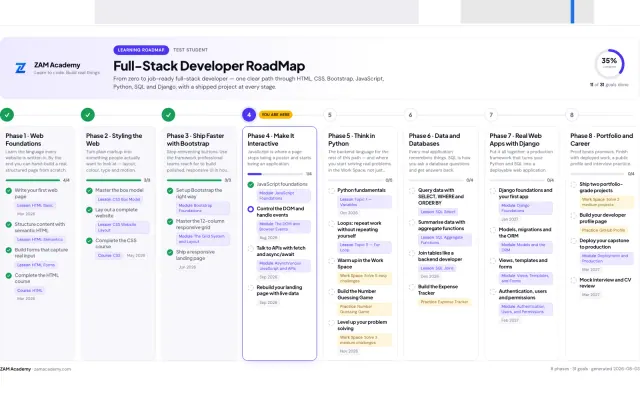The image size is (640, 400).
Task: Click check icon beside 'Master the box model'
Action: pyautogui.click(x=89, y=191)
